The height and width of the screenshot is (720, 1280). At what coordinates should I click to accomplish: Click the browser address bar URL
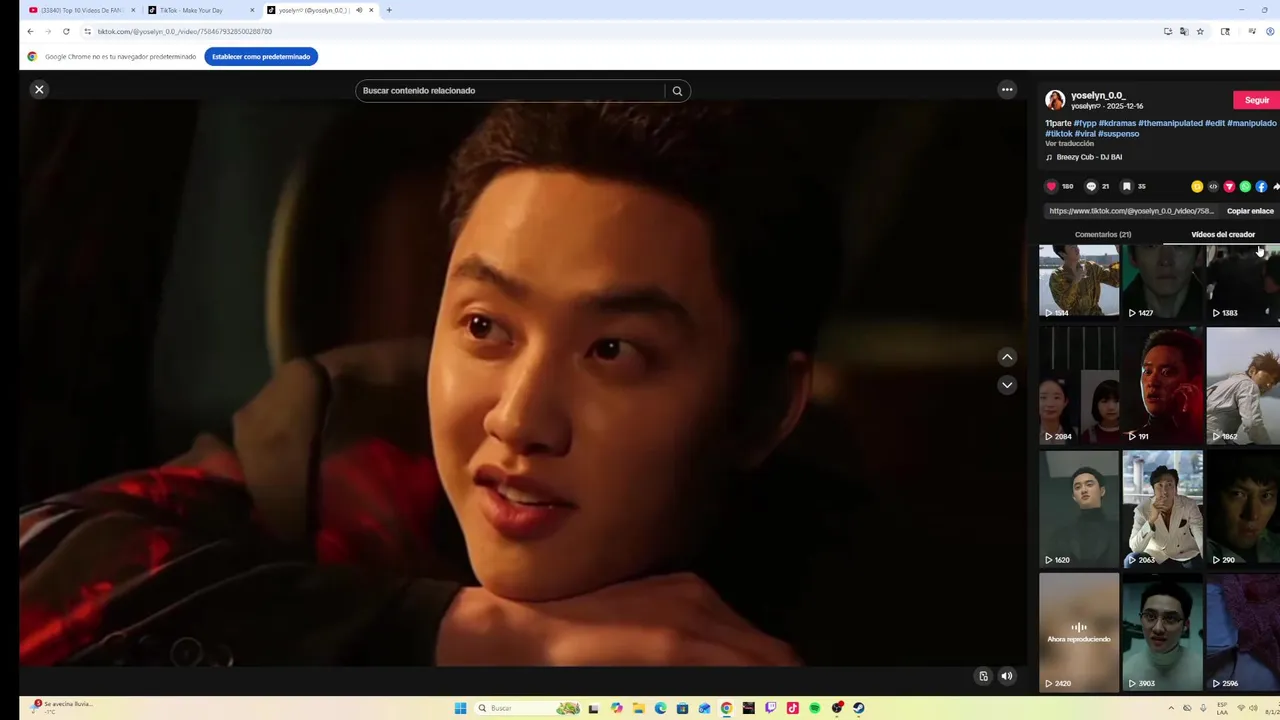point(184,32)
